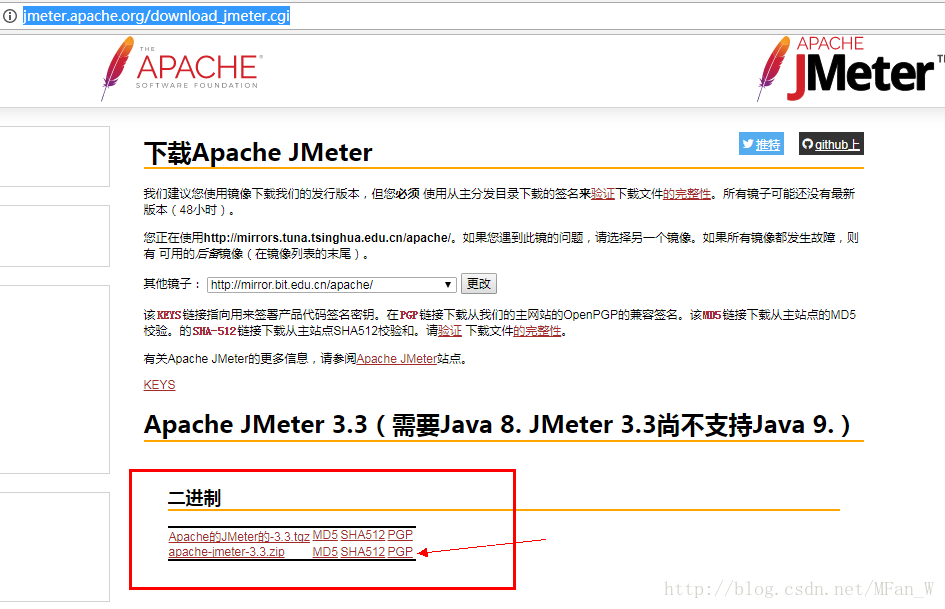Open MD5 link for the zip file

tap(325, 552)
